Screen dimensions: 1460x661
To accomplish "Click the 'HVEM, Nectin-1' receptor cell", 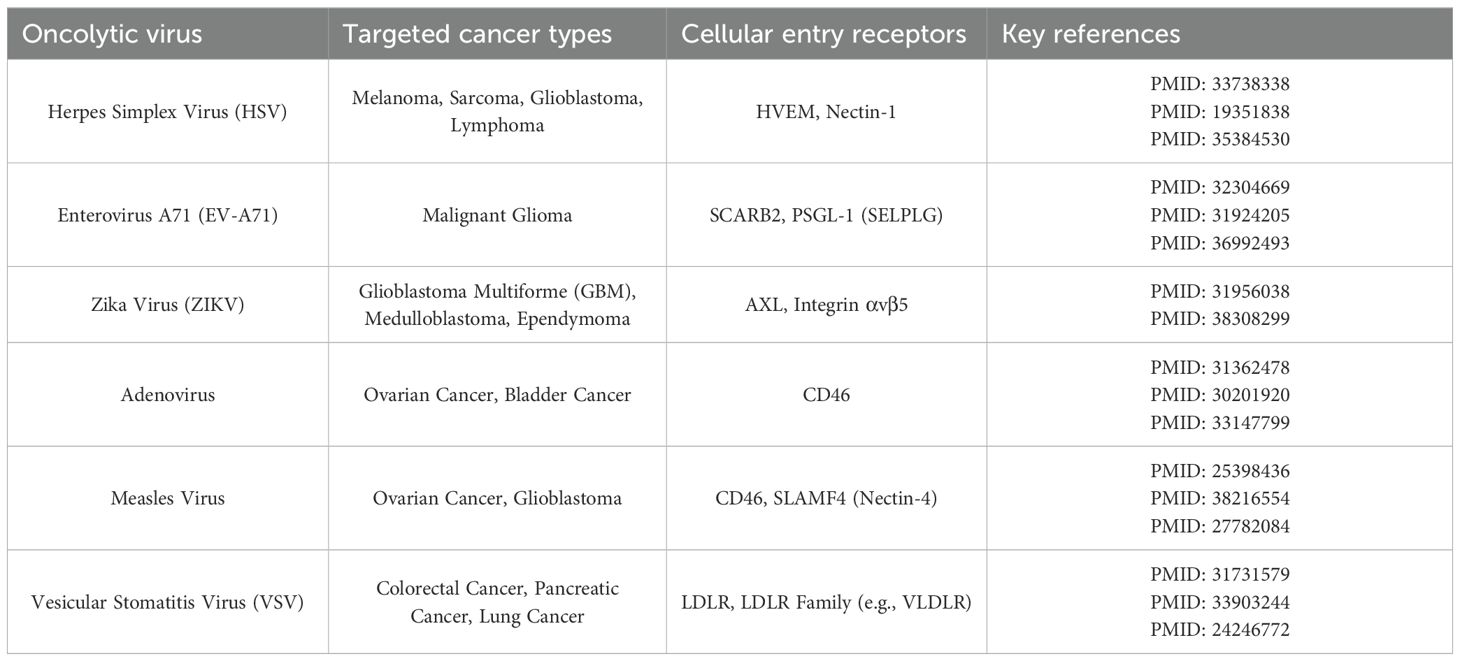I will click(x=825, y=112).
